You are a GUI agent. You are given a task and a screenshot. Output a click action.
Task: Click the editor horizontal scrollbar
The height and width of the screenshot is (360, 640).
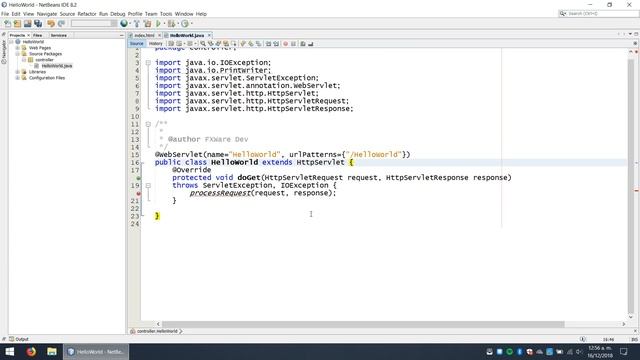(x=363, y=324)
